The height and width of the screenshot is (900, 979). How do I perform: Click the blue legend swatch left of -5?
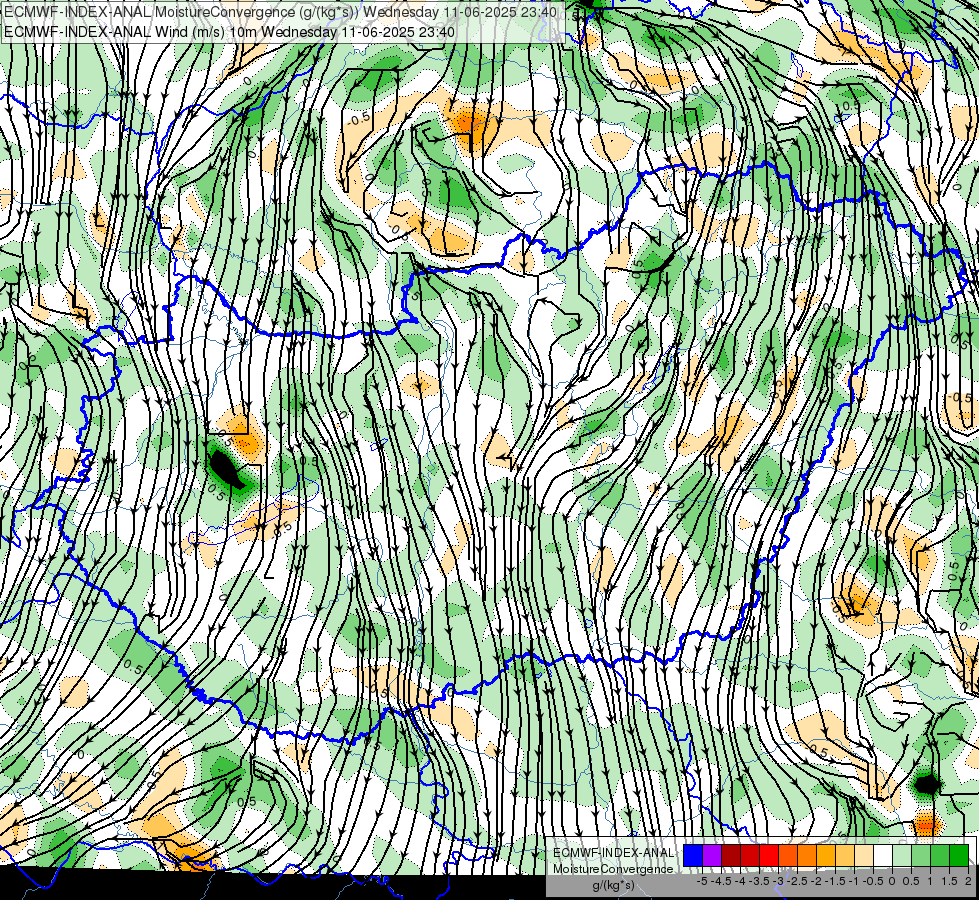pos(693,856)
